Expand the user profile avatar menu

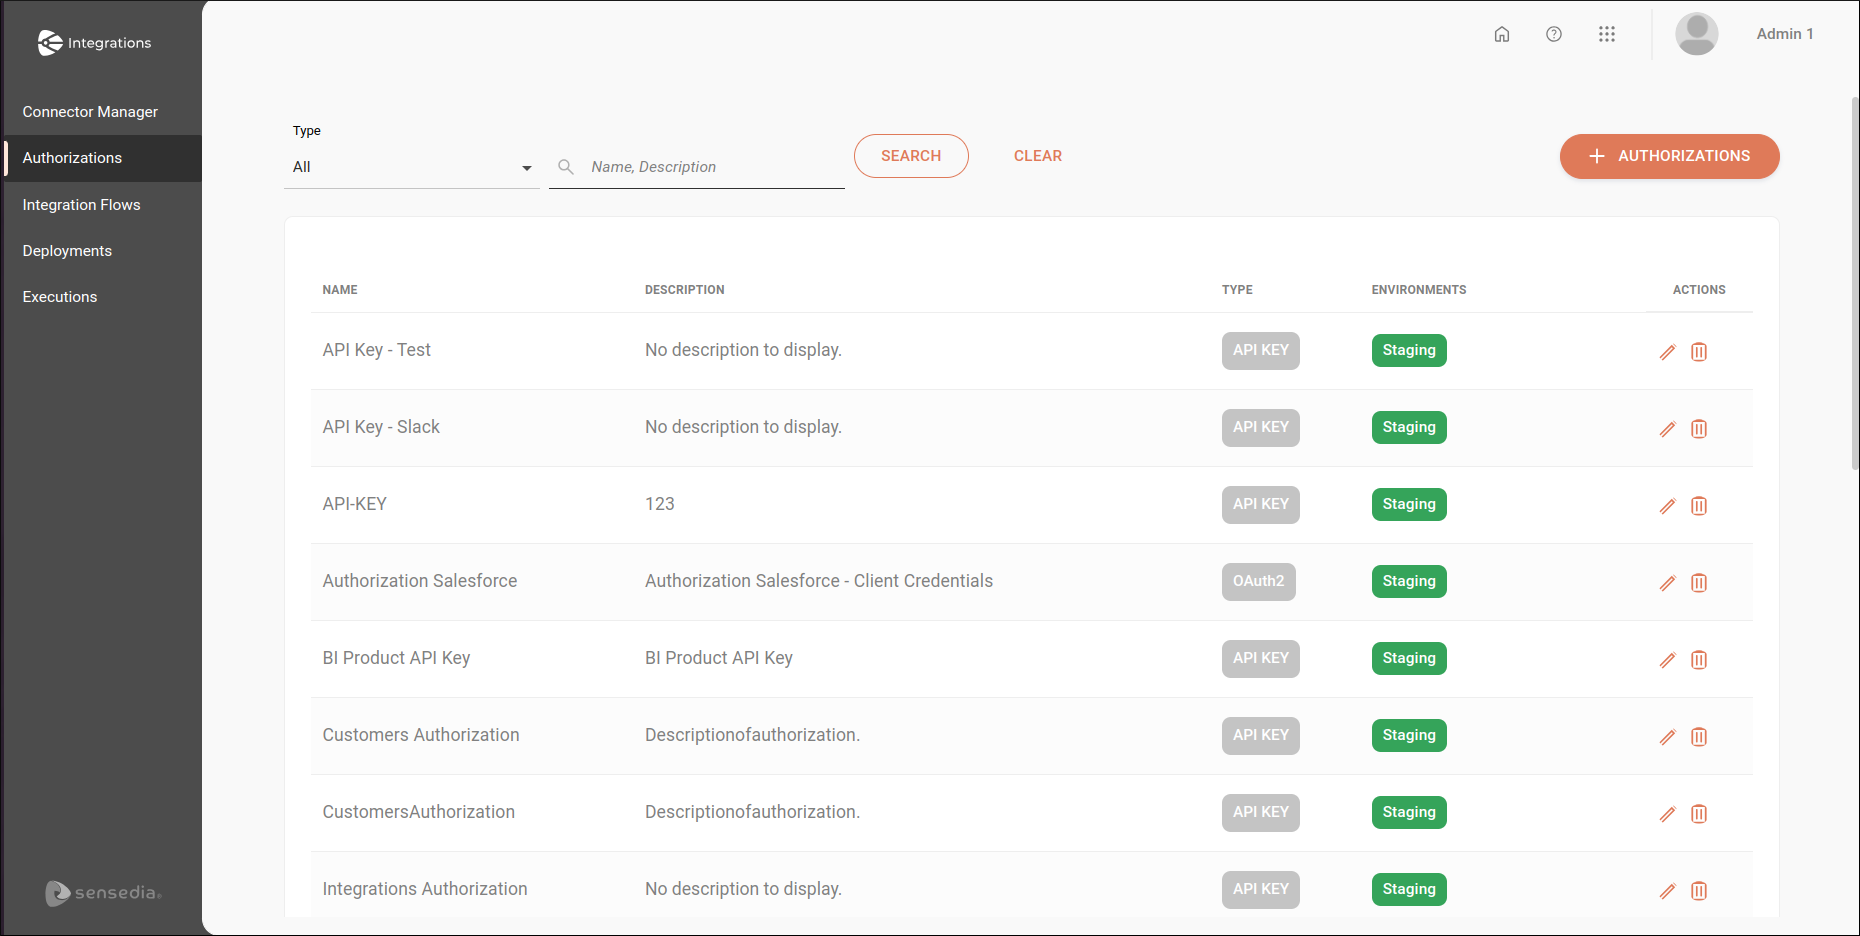(1697, 33)
